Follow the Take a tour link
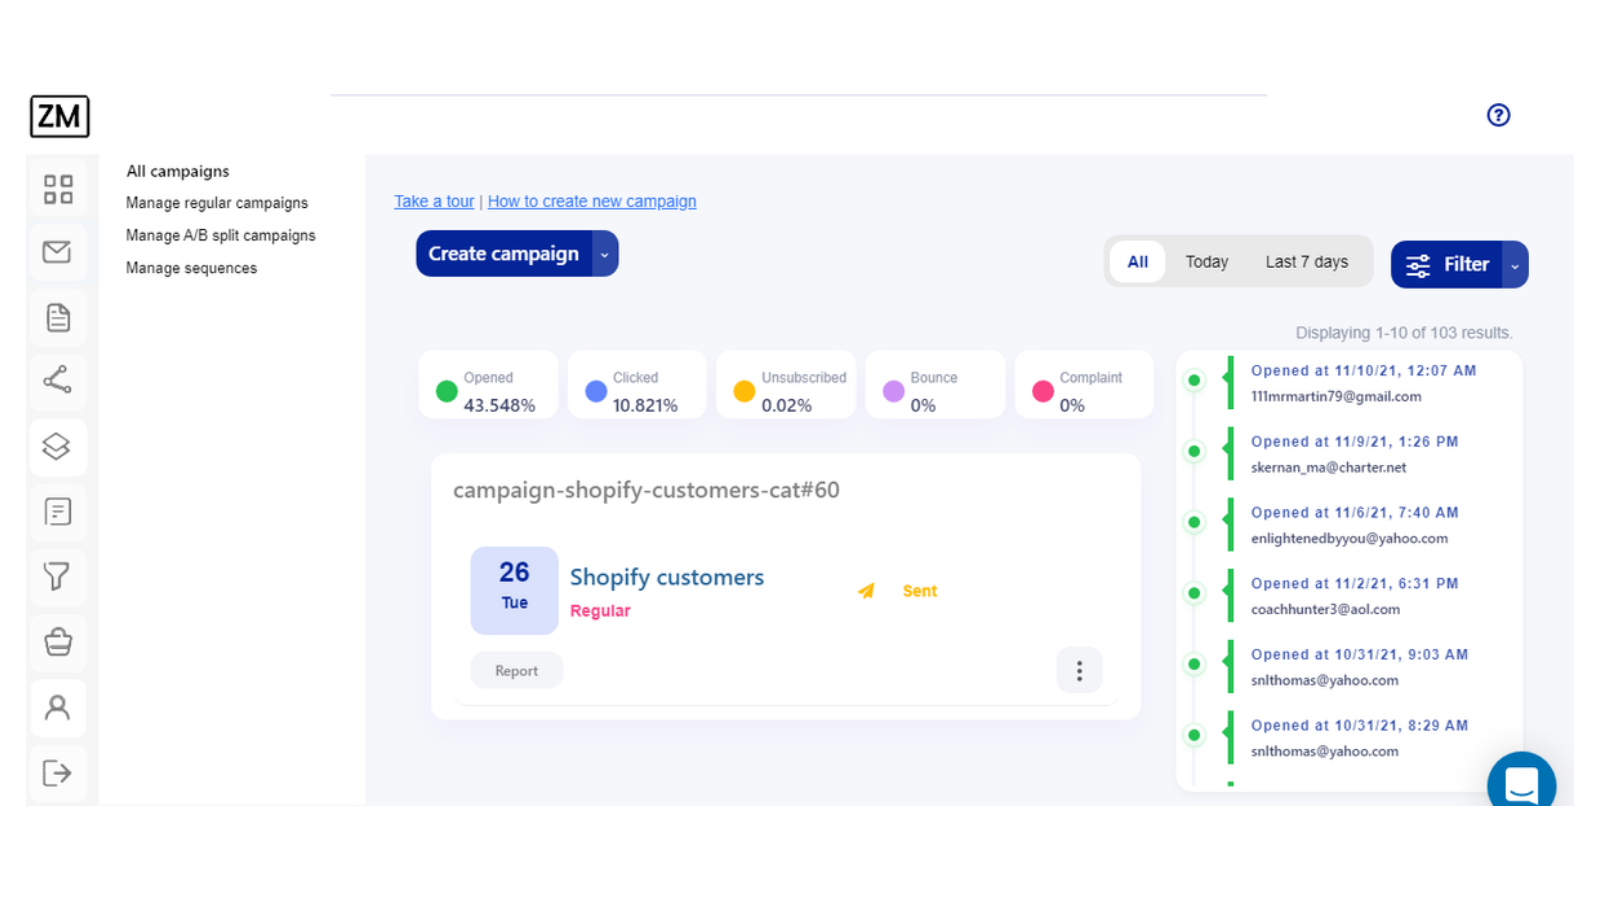Screen dimensions: 1600x900 pyautogui.click(x=434, y=201)
